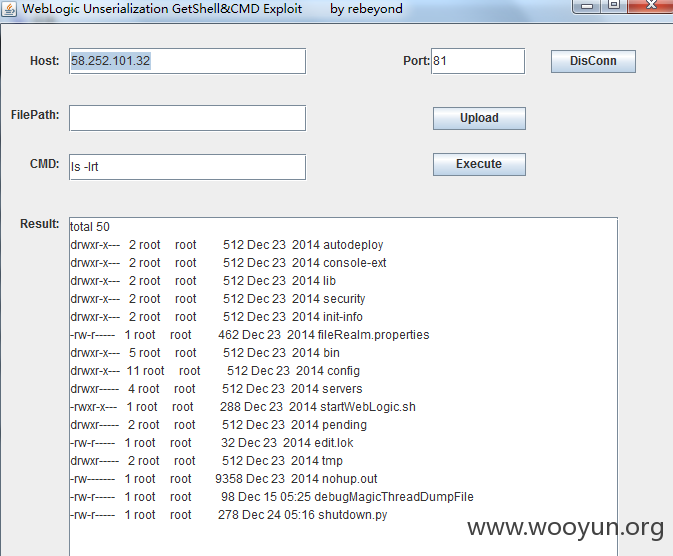Screen dimensions: 673x556
Task: Click the Java icon in the title bar
Action: [9, 9]
